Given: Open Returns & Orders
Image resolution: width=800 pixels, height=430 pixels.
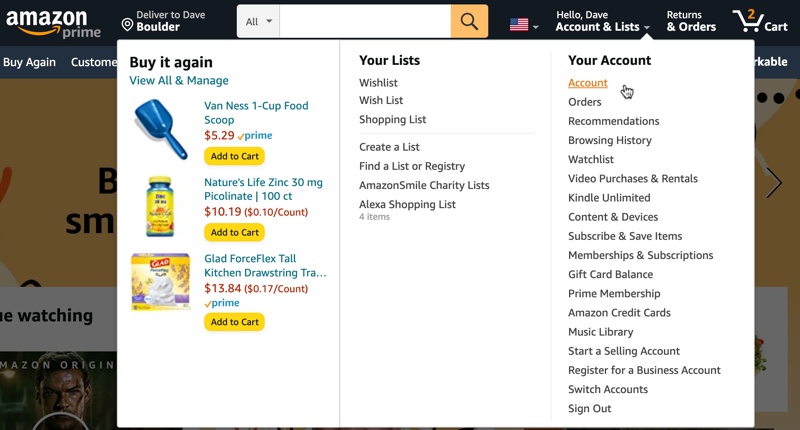Looking at the screenshot, I should (691, 21).
